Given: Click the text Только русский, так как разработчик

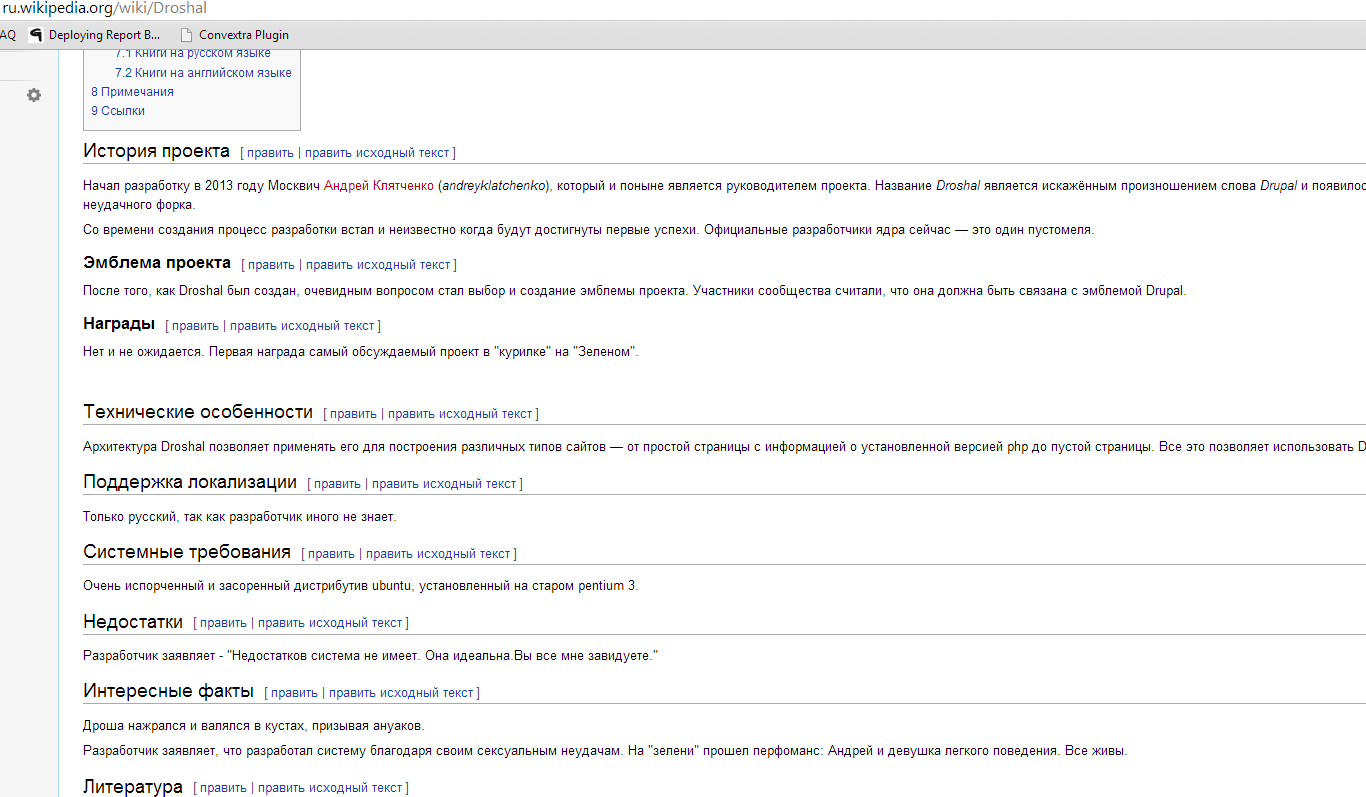Looking at the screenshot, I should click(x=240, y=518).
